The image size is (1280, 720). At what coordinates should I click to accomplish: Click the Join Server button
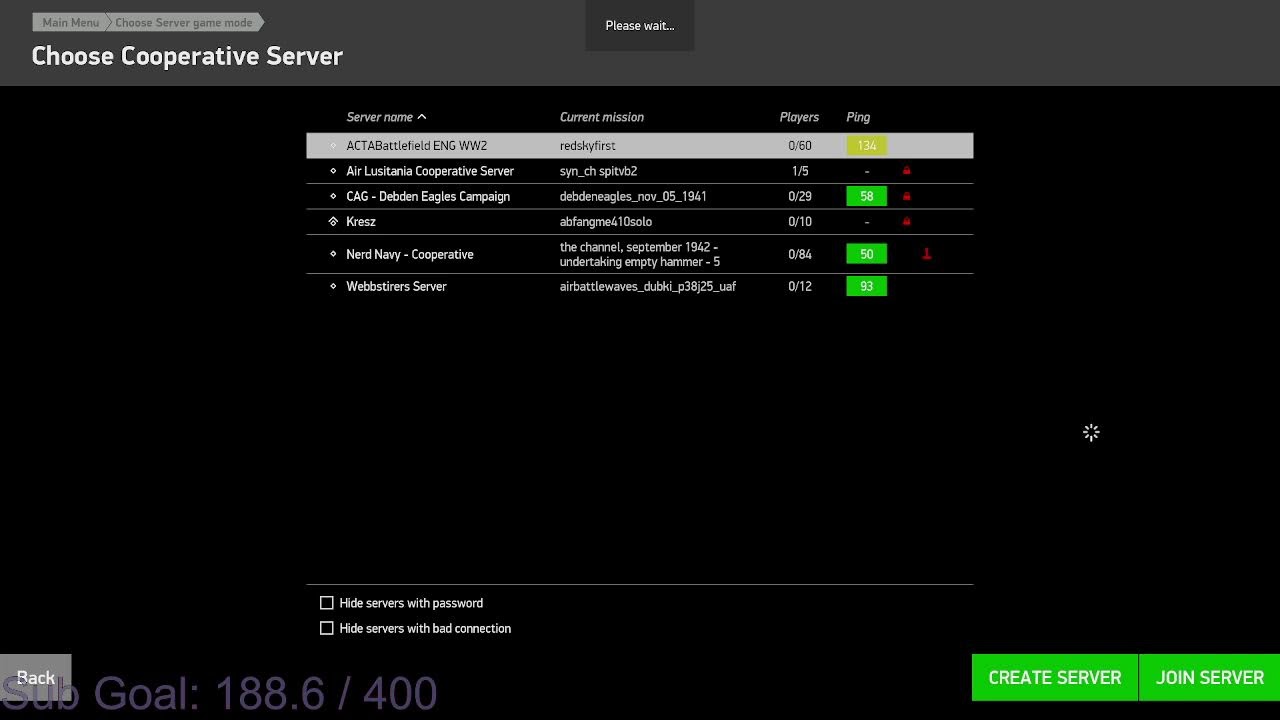[x=1210, y=677]
